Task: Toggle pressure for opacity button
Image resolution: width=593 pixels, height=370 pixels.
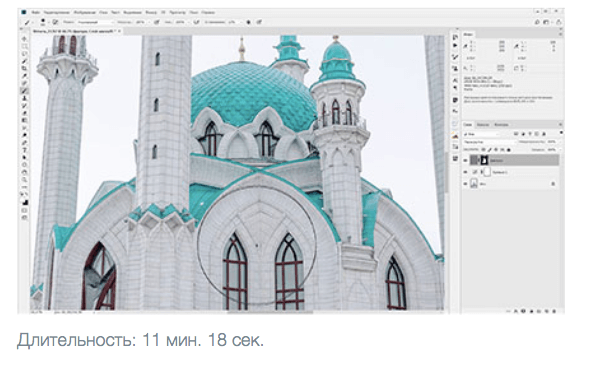Action: [157, 22]
